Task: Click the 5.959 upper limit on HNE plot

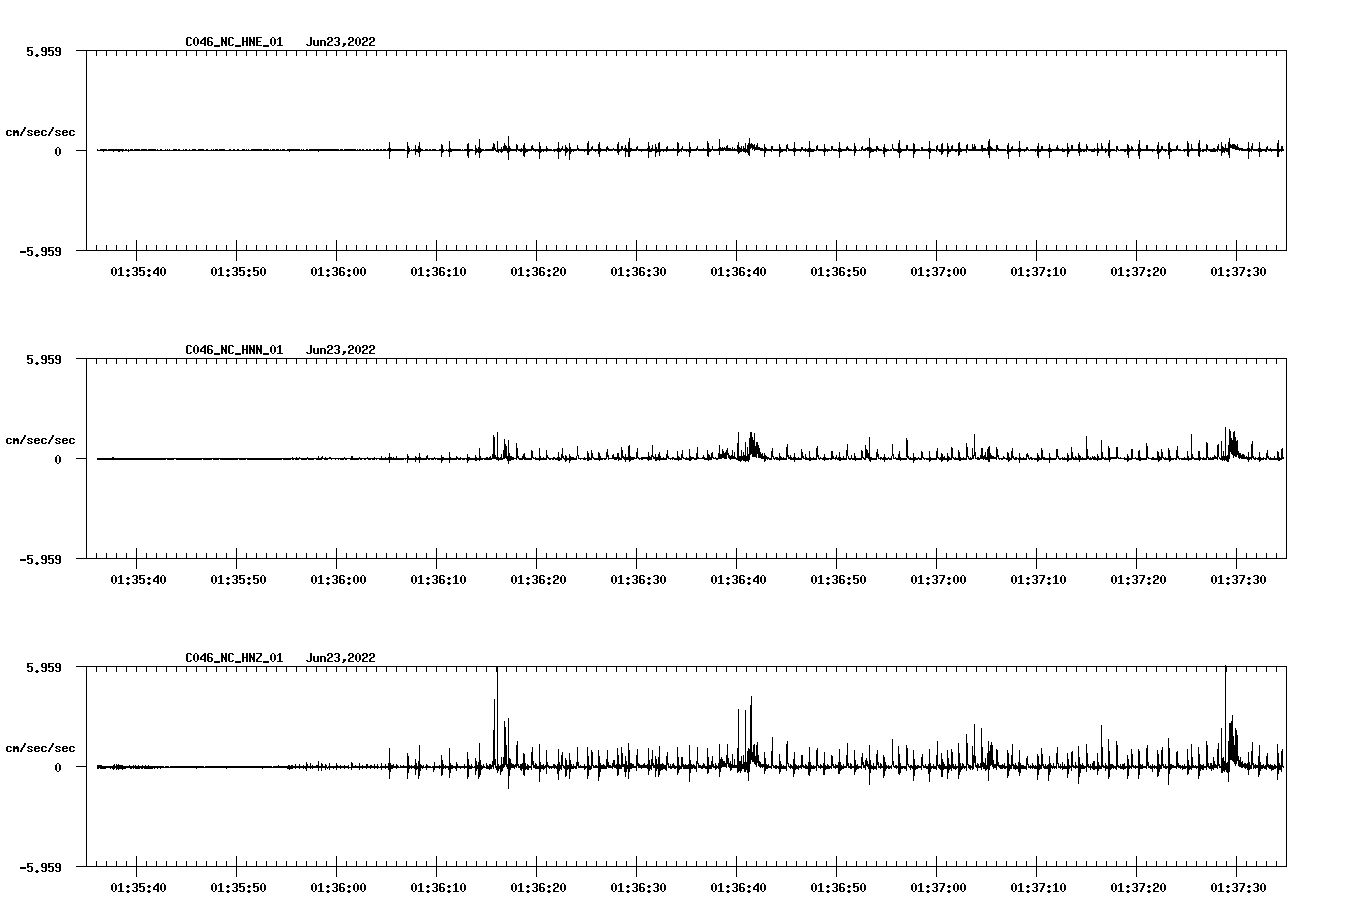Action: coord(43,51)
